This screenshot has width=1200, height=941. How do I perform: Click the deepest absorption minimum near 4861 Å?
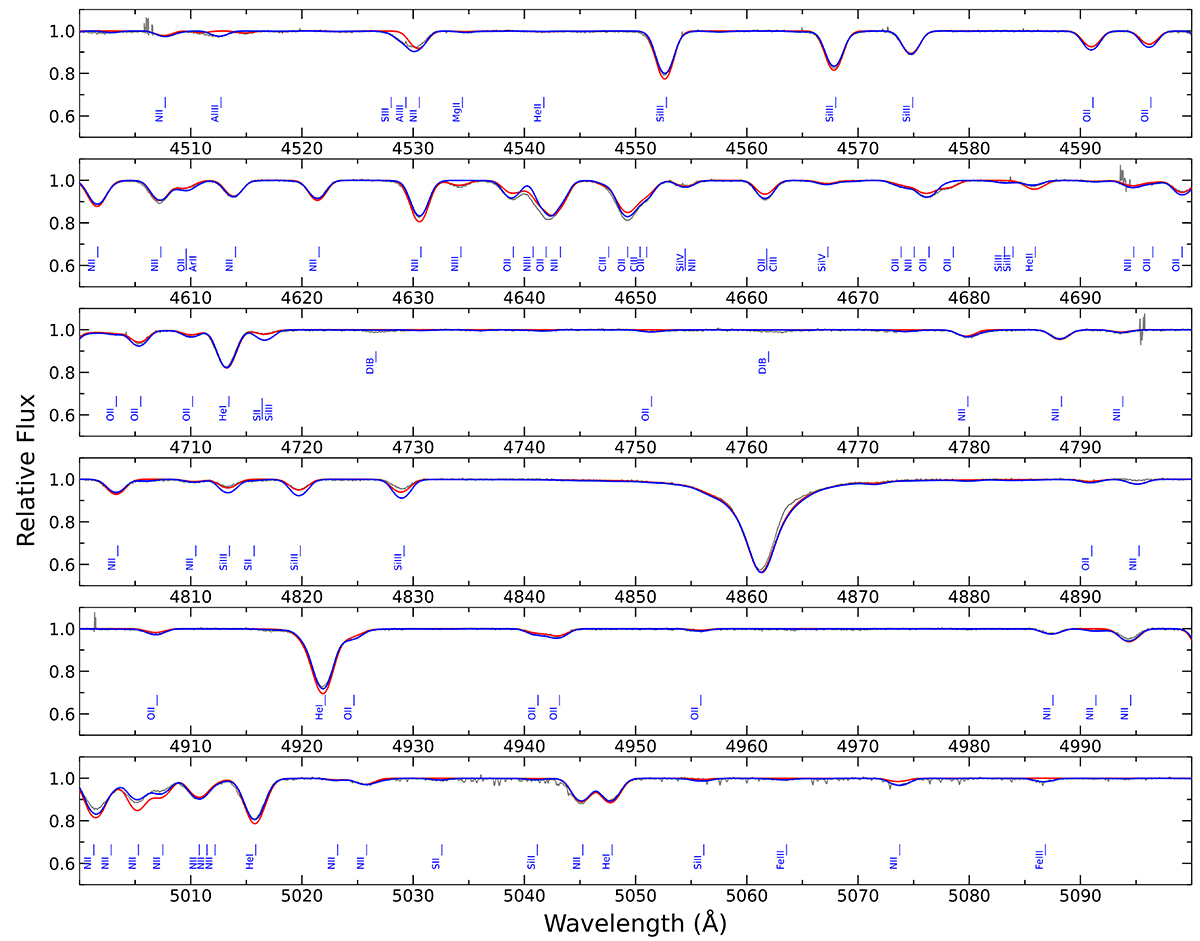[x=761, y=571]
